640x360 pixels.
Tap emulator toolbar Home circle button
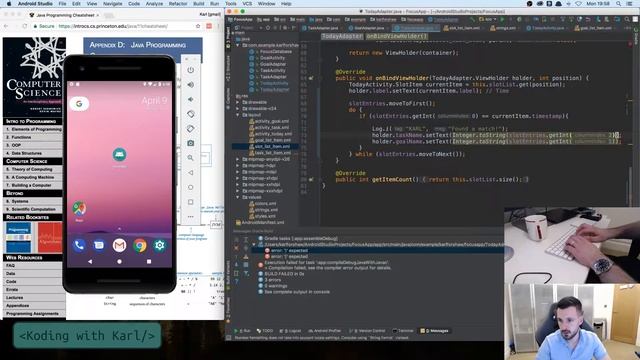[x=191, y=187]
